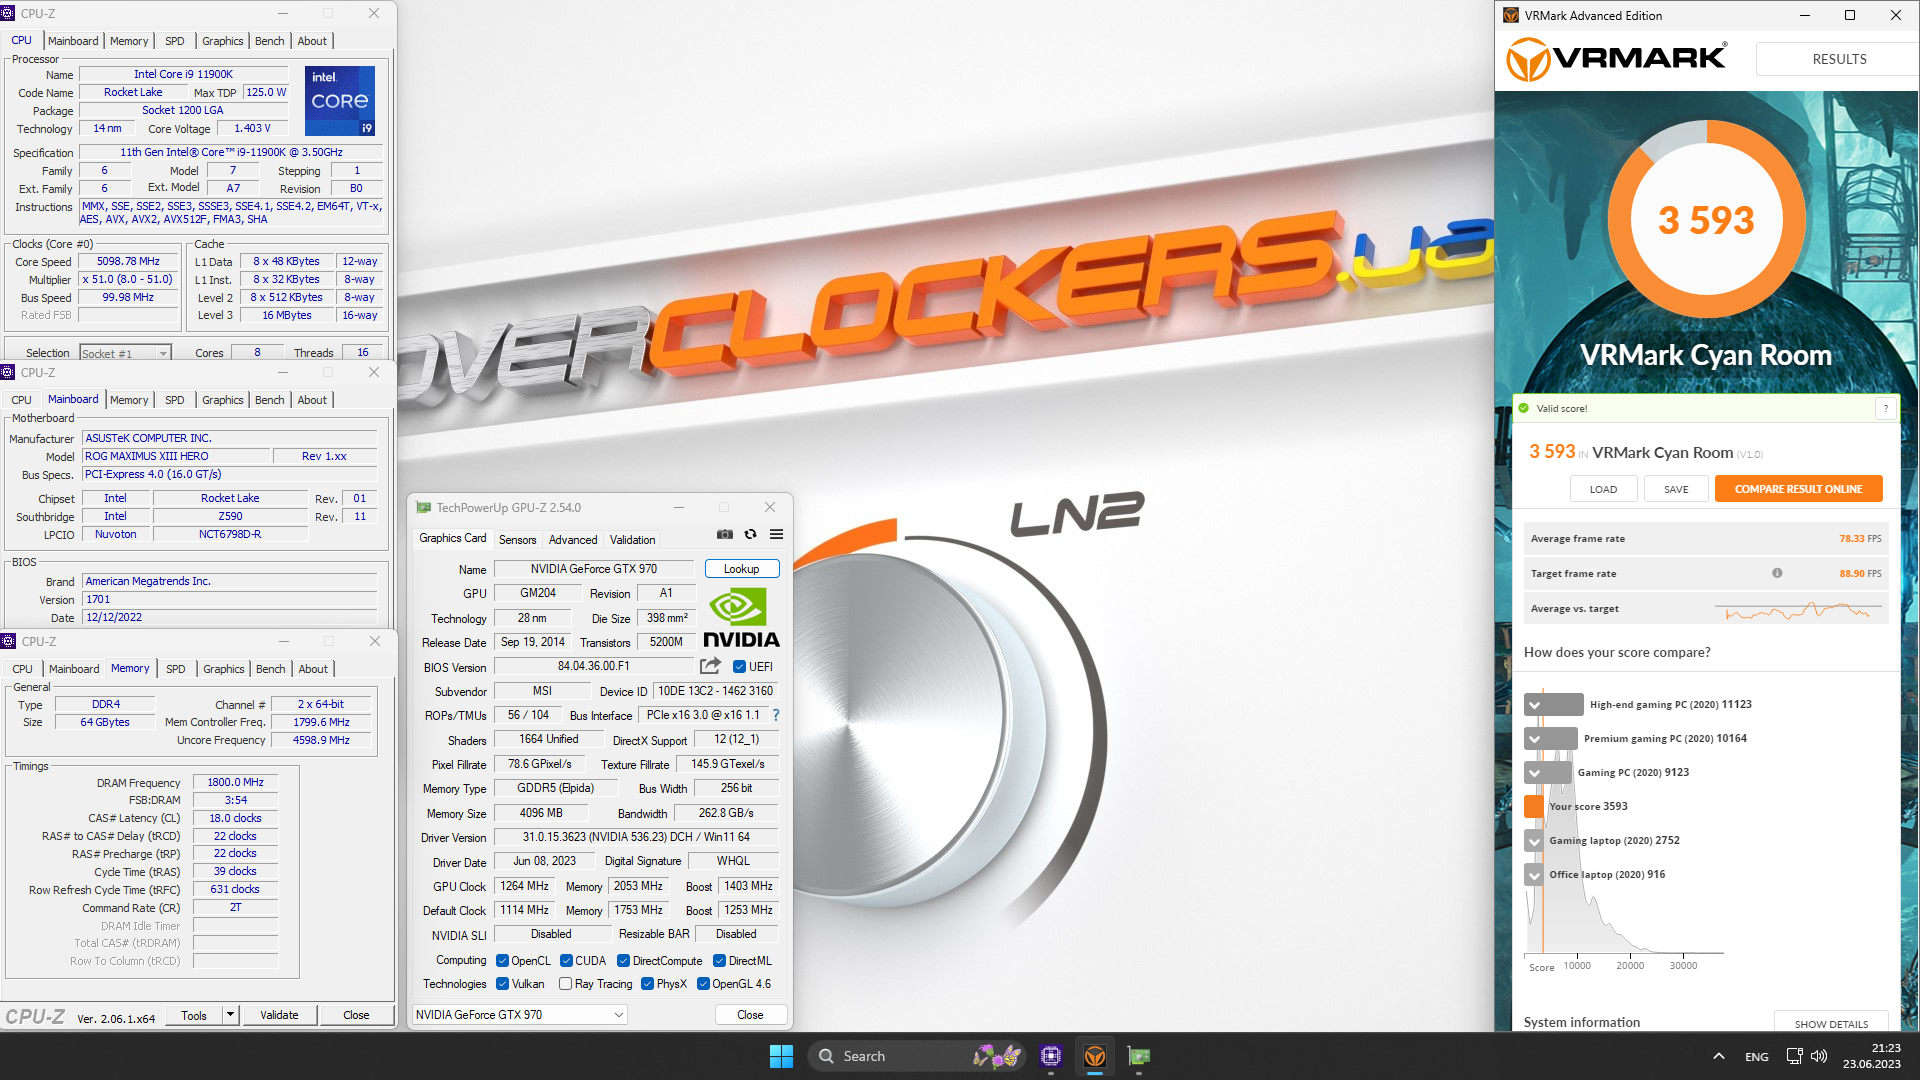
Task: Click Lookup button in GPU-Z
Action: [742, 569]
